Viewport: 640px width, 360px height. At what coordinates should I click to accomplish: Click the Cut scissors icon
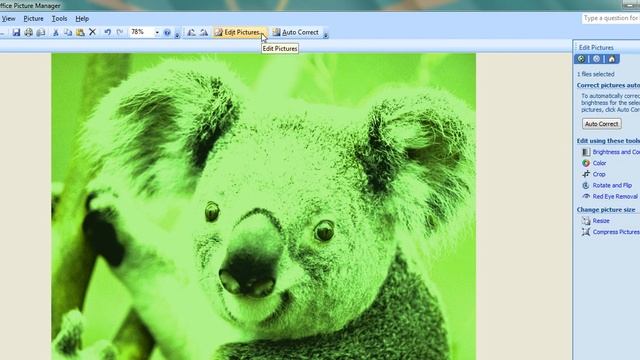click(x=56, y=32)
